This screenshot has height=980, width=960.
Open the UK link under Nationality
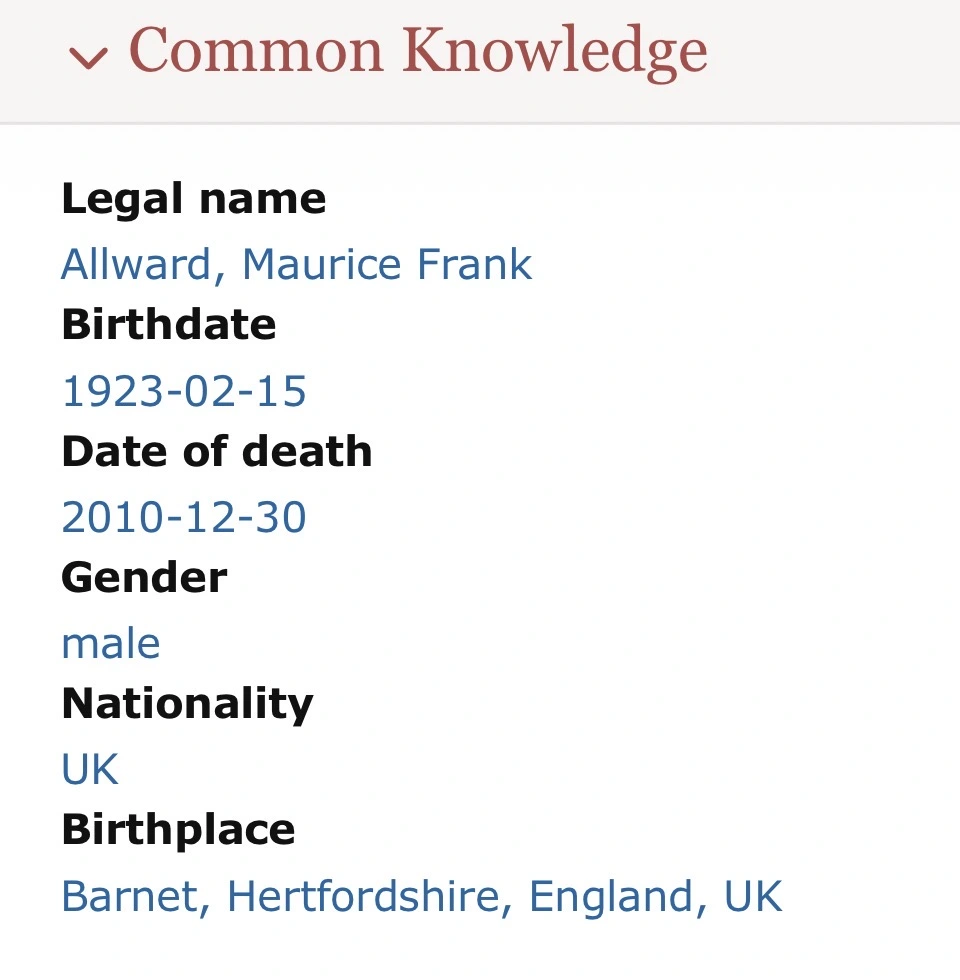(x=90, y=769)
